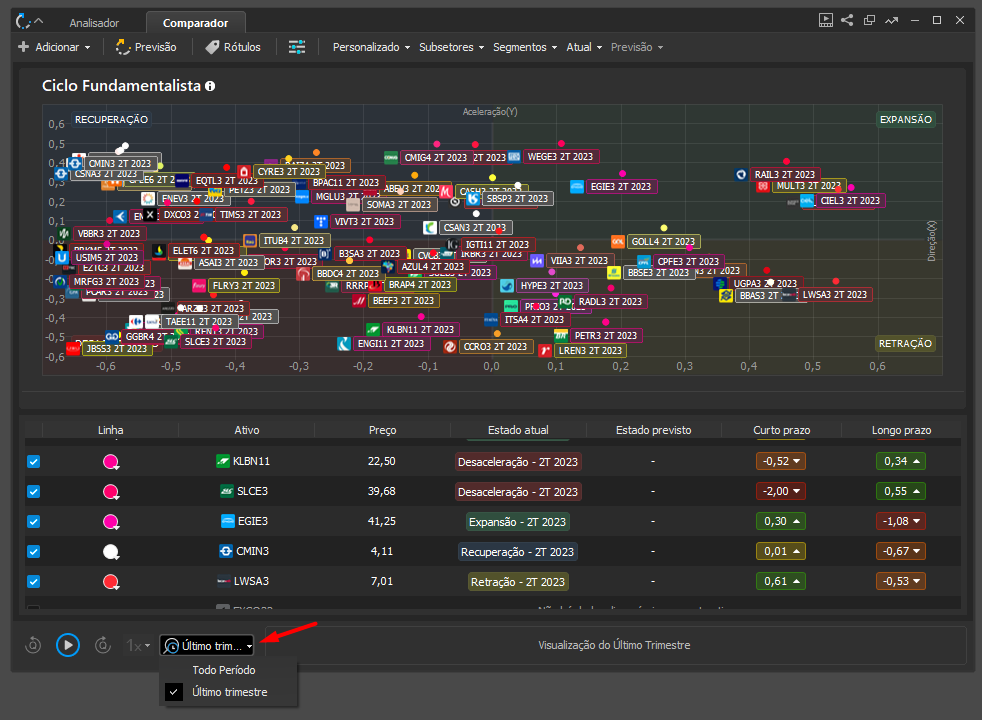
Task: Expand the Atual dropdown
Action: (584, 47)
